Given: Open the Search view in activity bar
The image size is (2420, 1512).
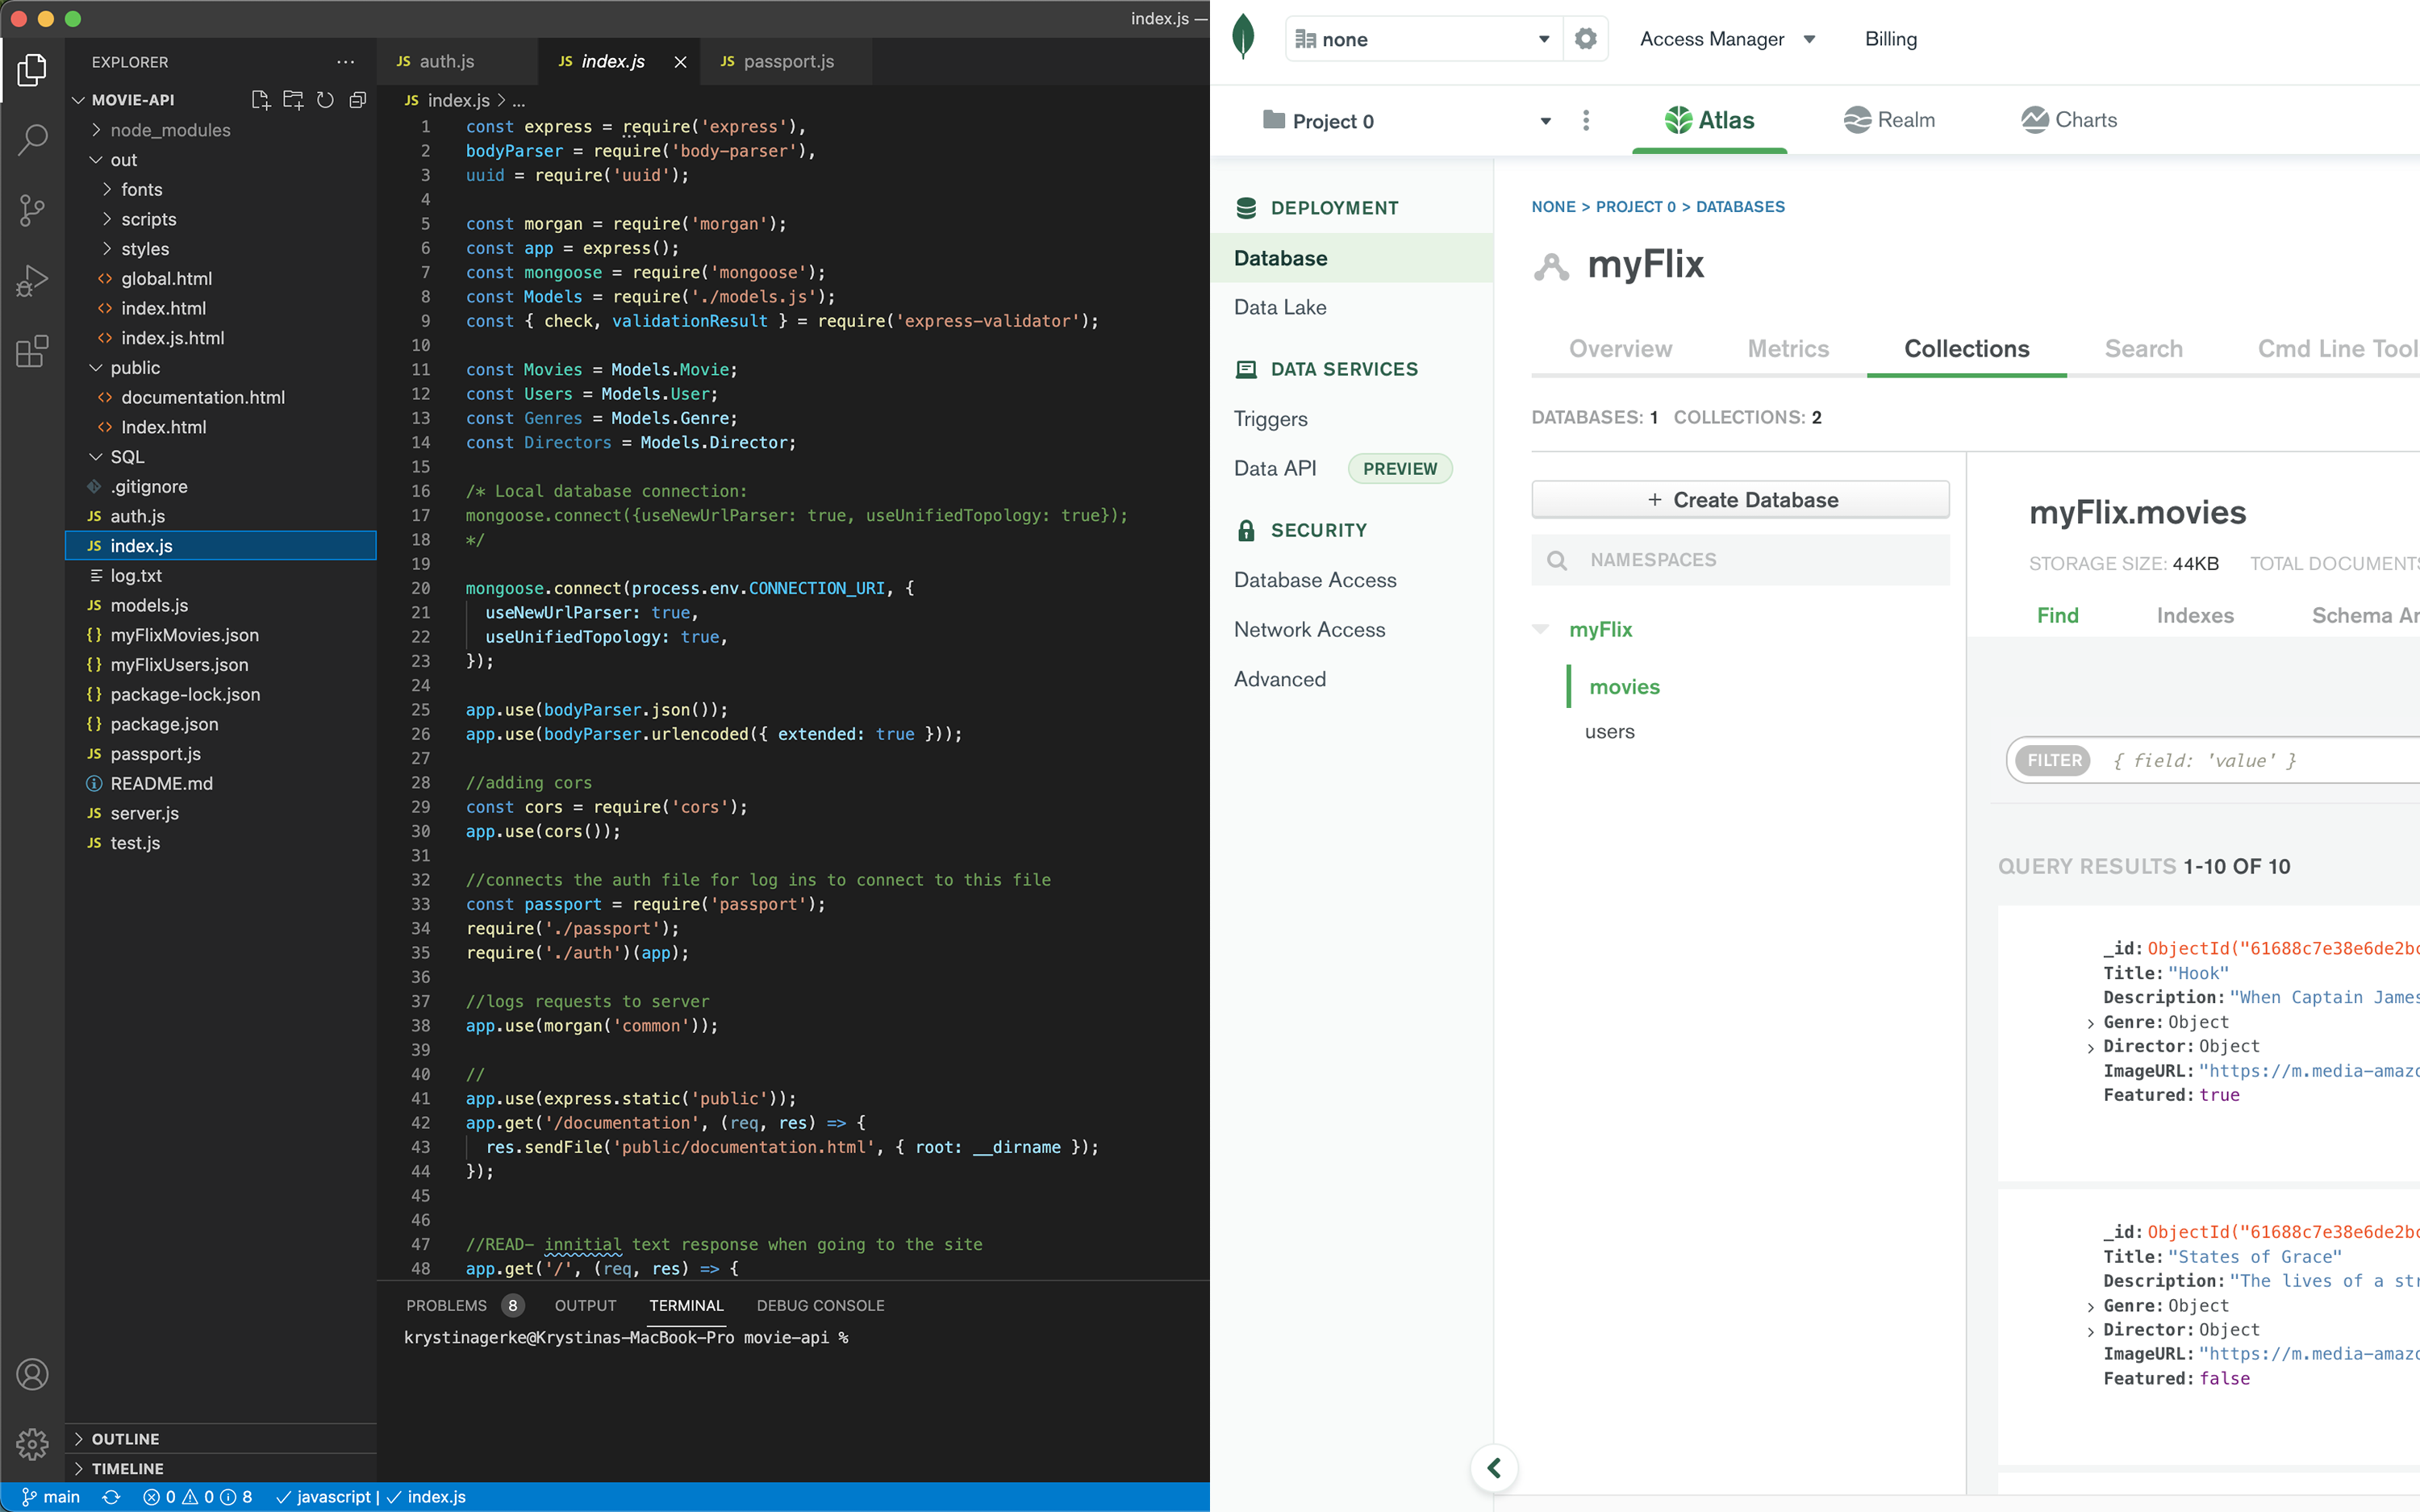Looking at the screenshot, I should [32, 140].
